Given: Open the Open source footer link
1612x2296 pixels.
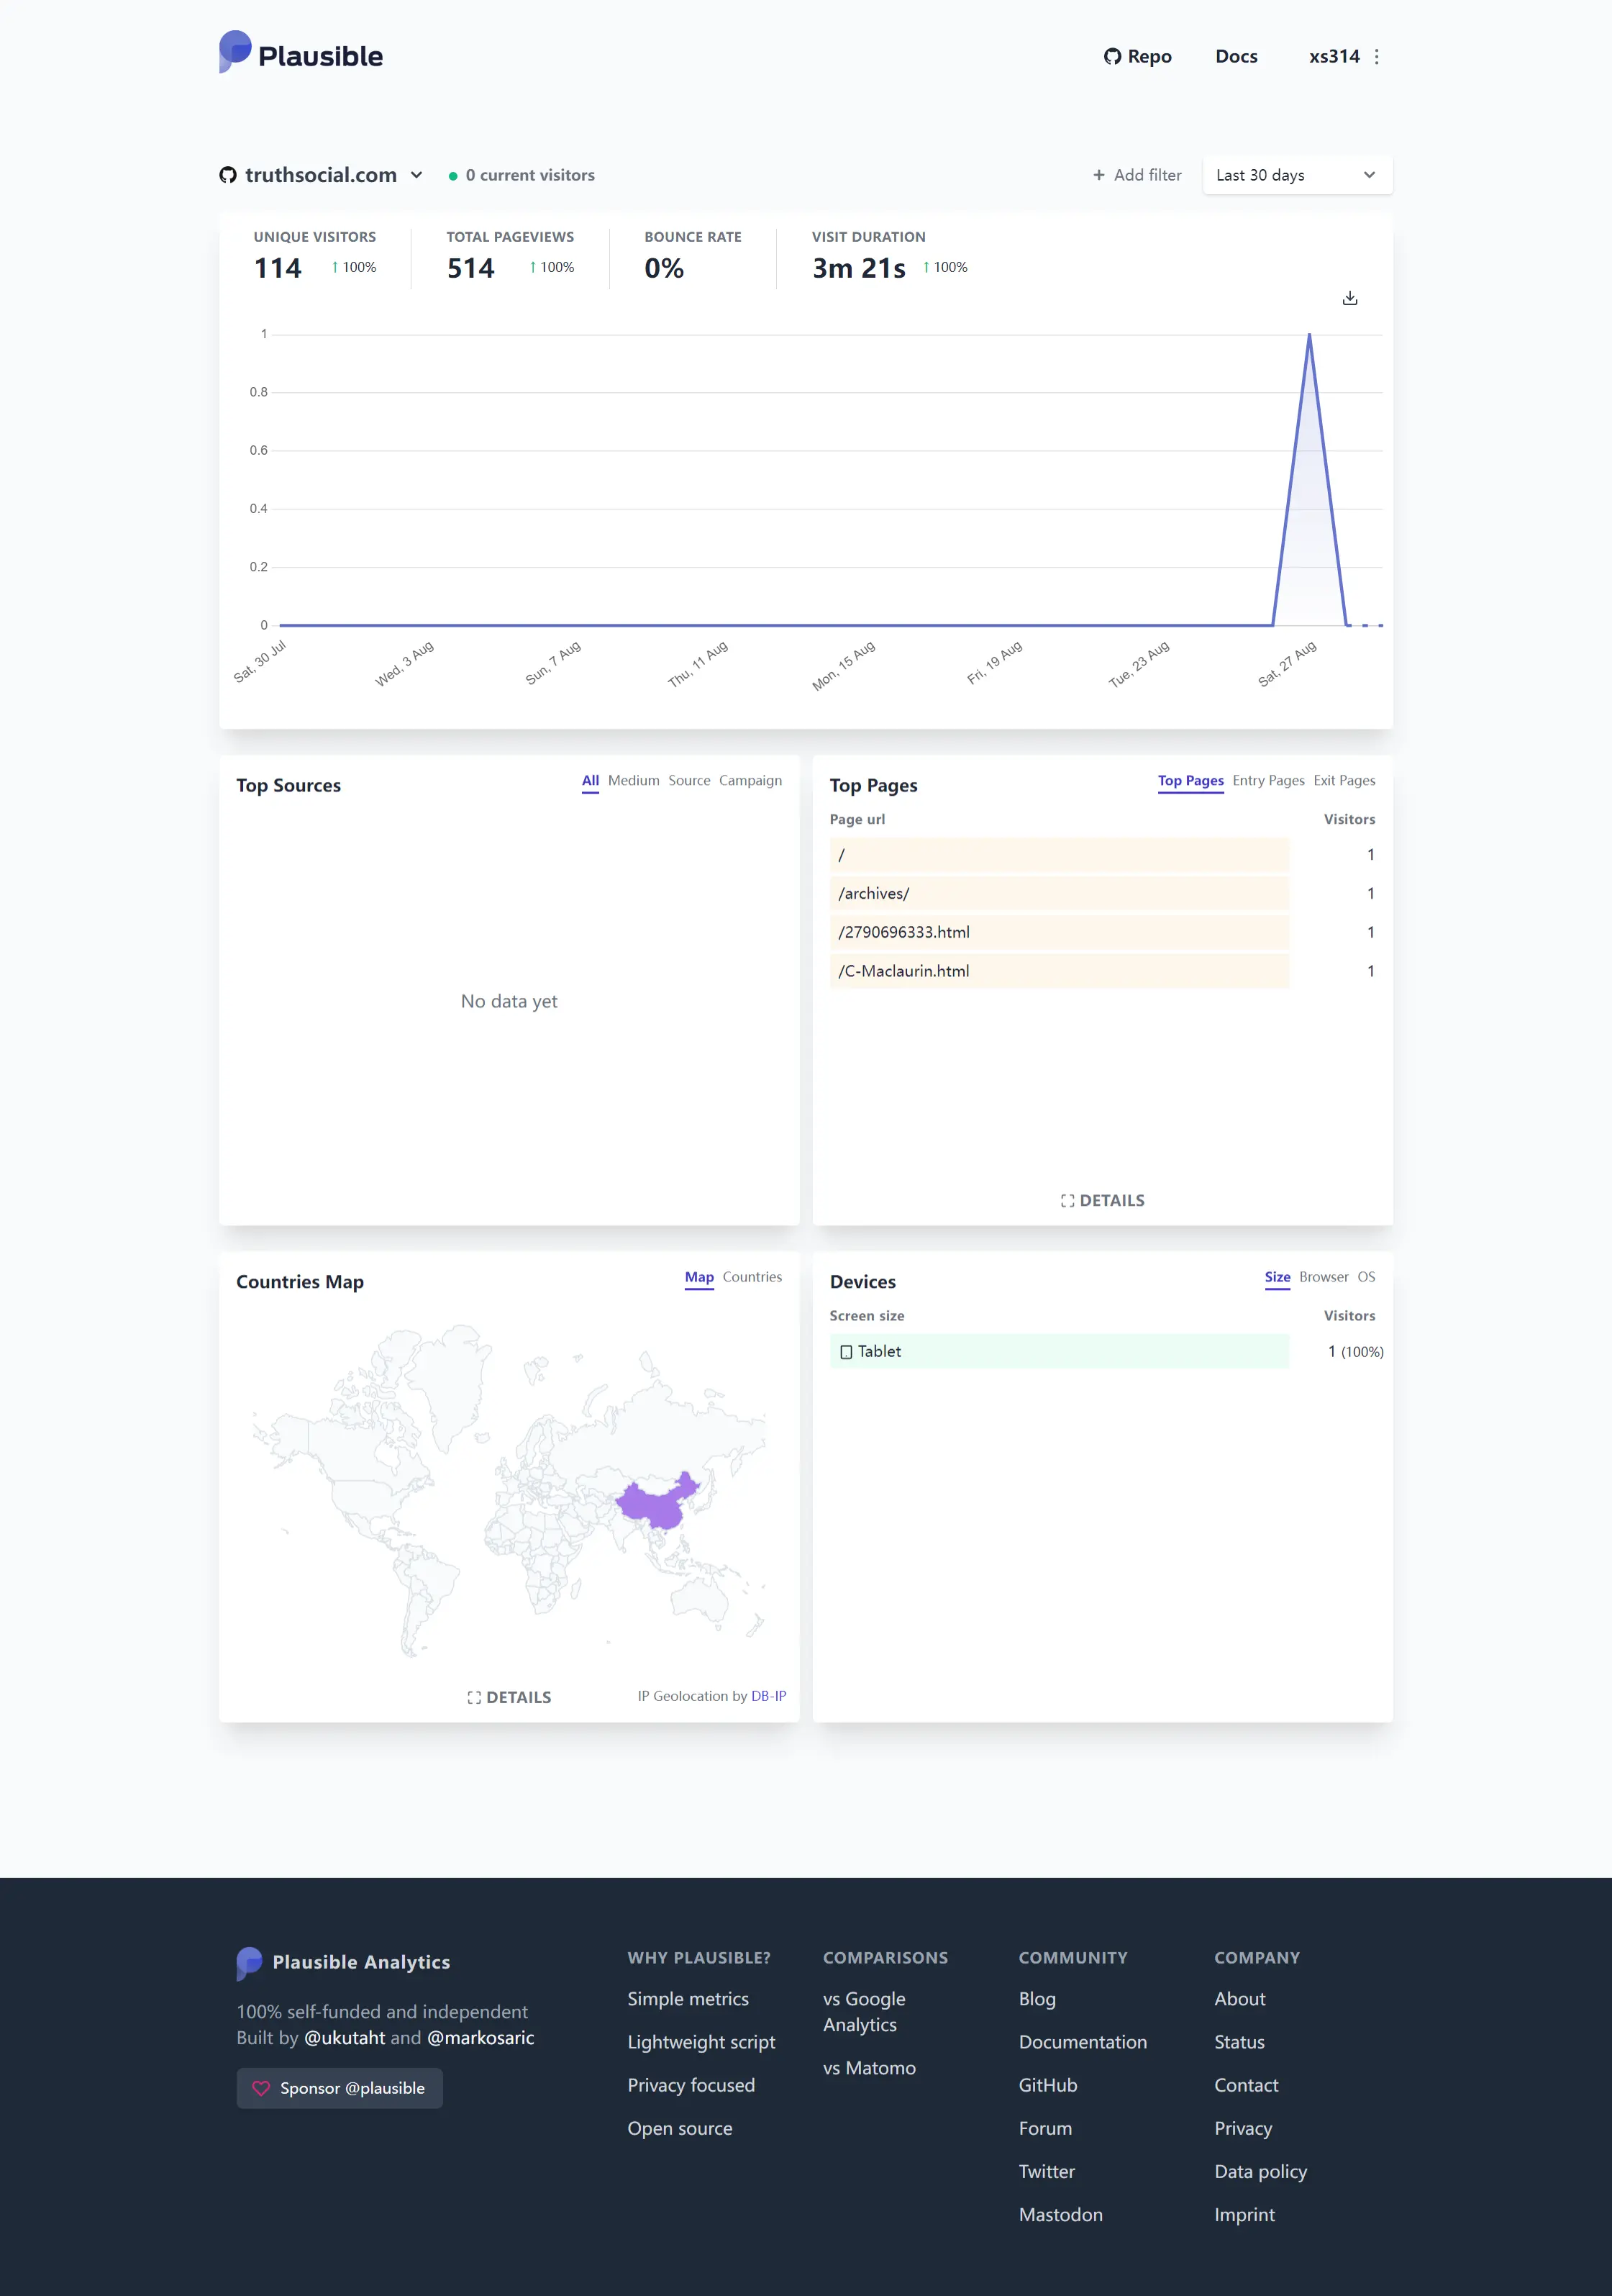Looking at the screenshot, I should coord(680,2129).
